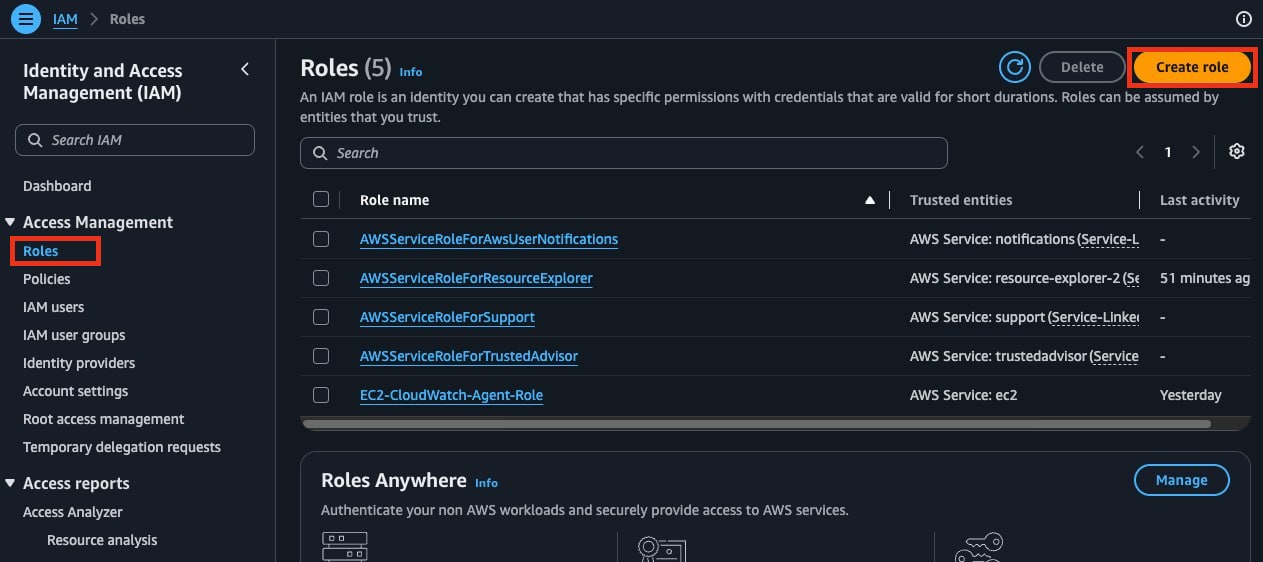Click the Manage button for Roles Anywhere

tap(1182, 480)
